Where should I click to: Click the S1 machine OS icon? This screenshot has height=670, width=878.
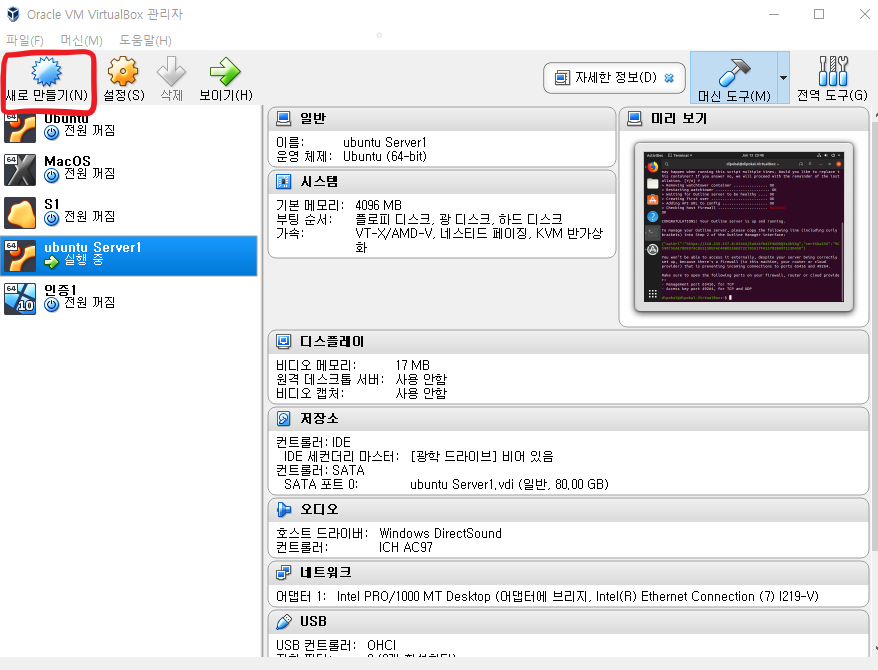[x=20, y=213]
